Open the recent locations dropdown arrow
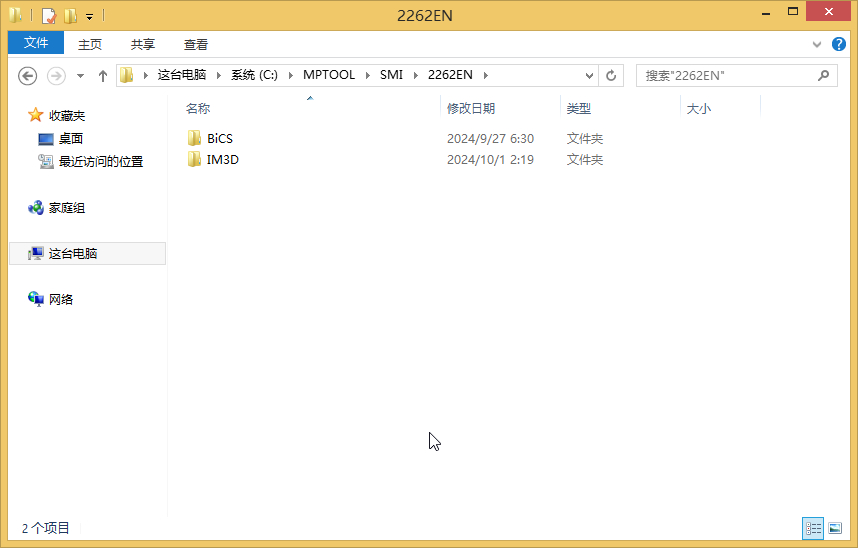Screen dimensions: 858x548 [x=79, y=76]
